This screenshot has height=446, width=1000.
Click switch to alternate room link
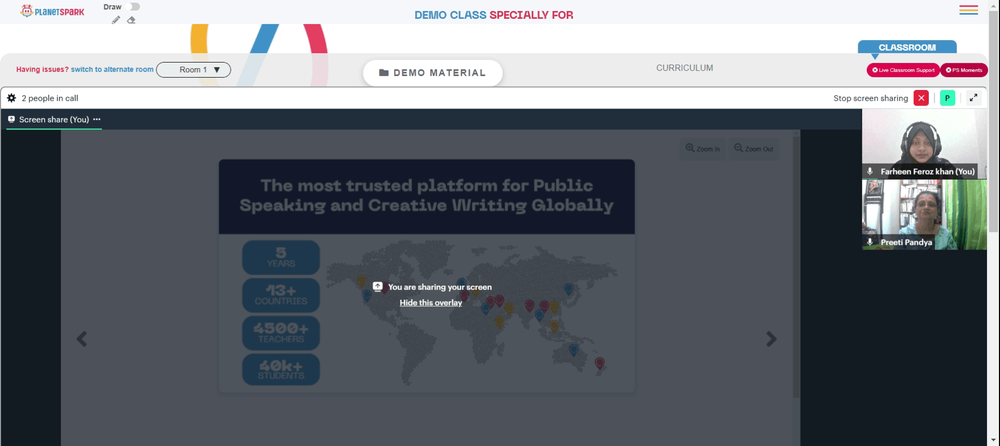pos(112,70)
